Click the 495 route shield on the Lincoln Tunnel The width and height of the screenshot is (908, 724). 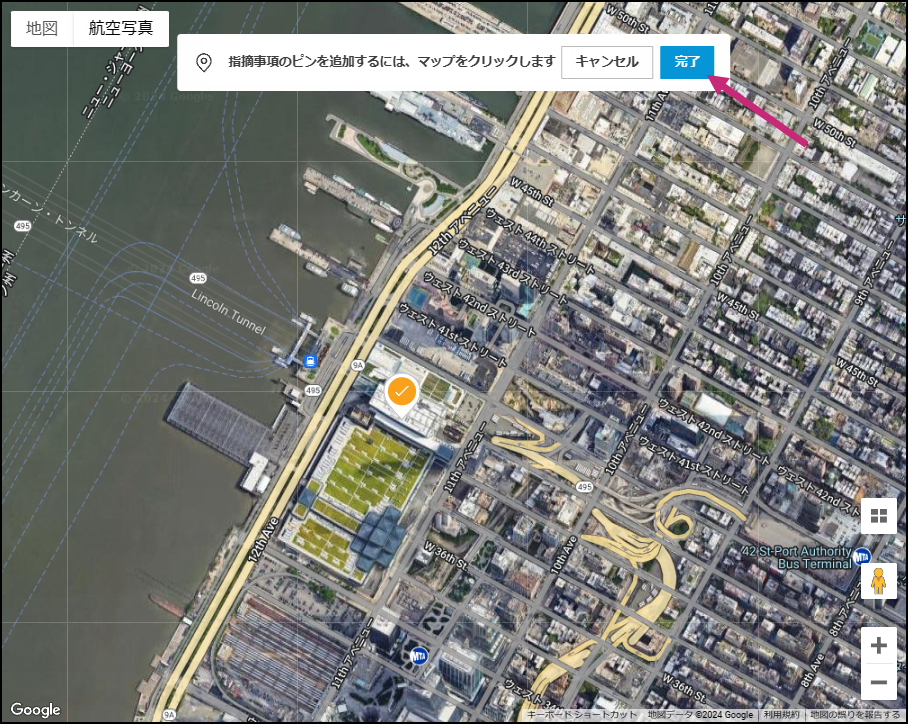[198, 278]
